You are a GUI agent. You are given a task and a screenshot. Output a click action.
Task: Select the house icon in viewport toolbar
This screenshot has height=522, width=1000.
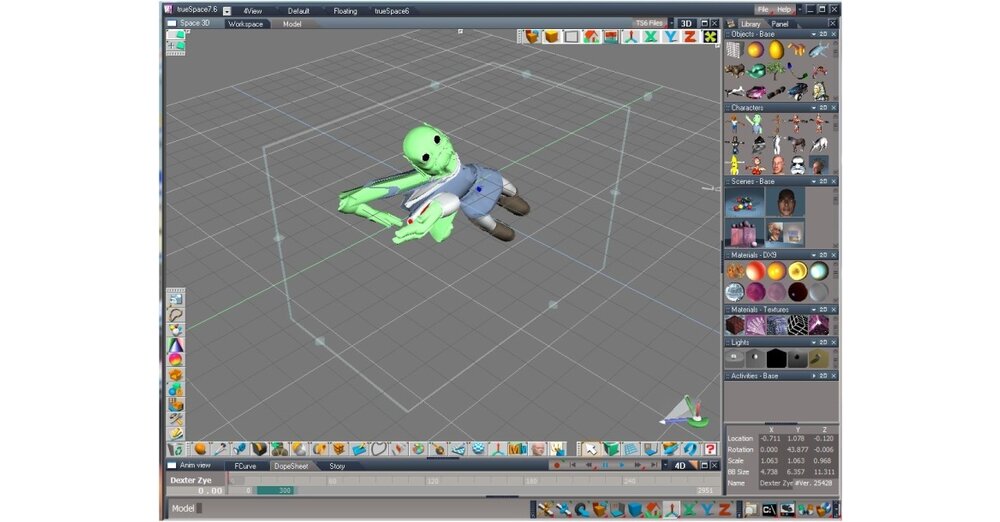tap(591, 37)
